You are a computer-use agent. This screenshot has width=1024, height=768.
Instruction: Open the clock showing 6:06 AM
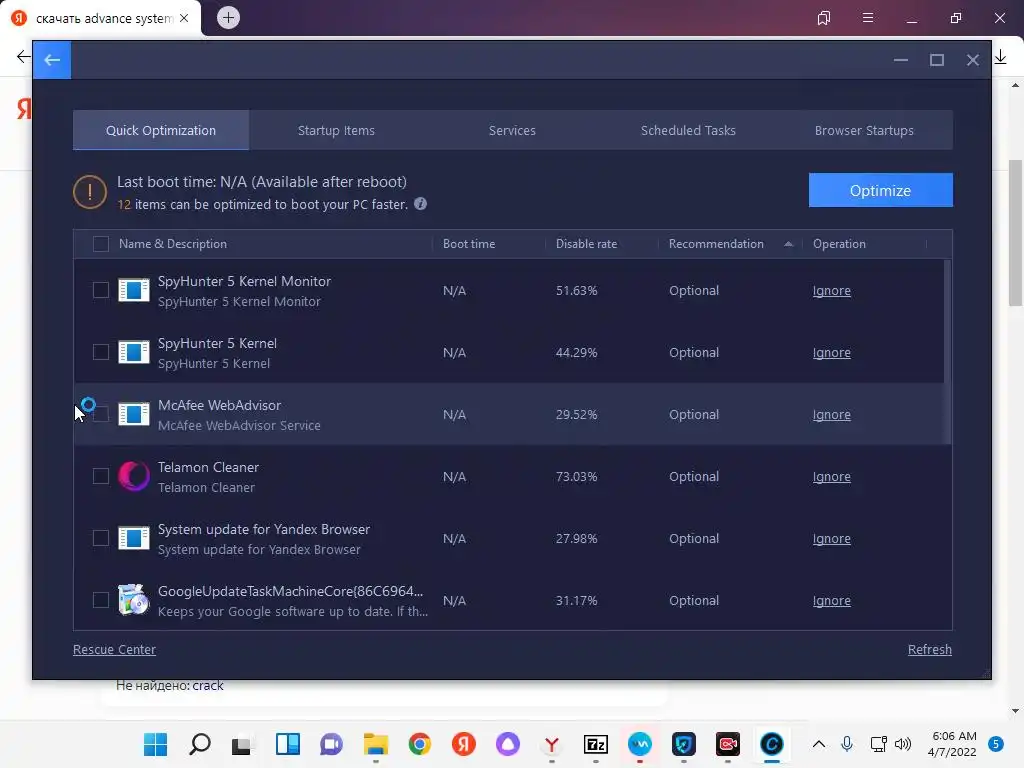(x=953, y=744)
